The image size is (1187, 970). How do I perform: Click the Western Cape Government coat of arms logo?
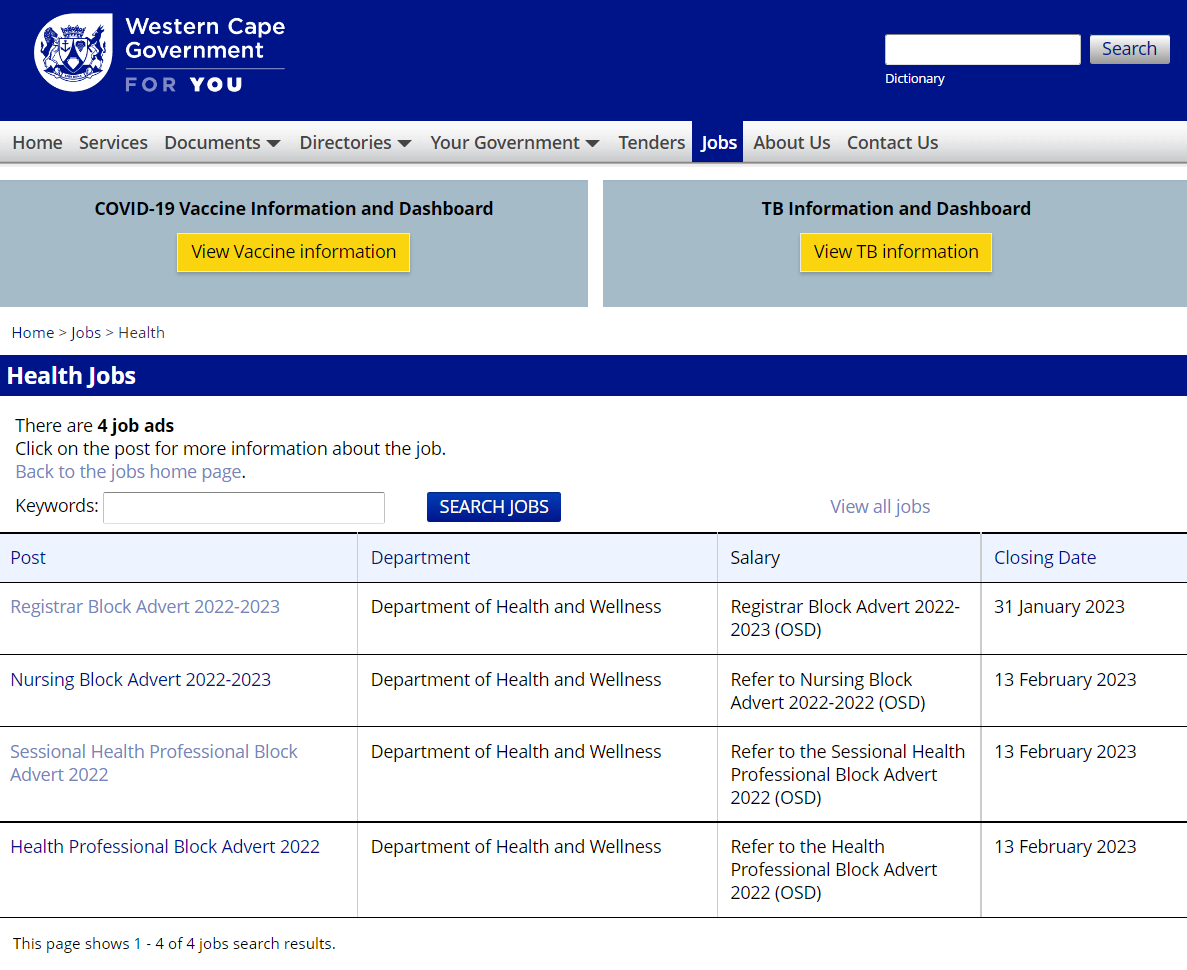[73, 53]
